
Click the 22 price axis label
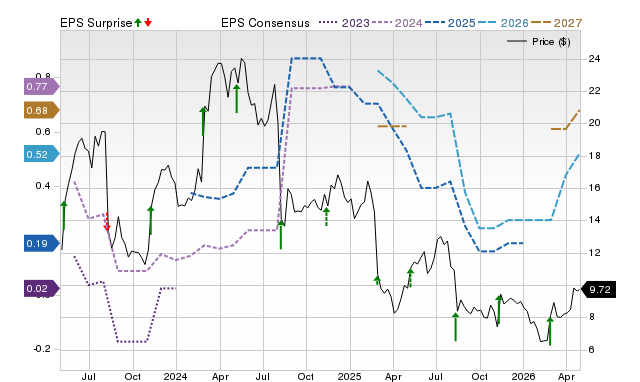tap(594, 91)
